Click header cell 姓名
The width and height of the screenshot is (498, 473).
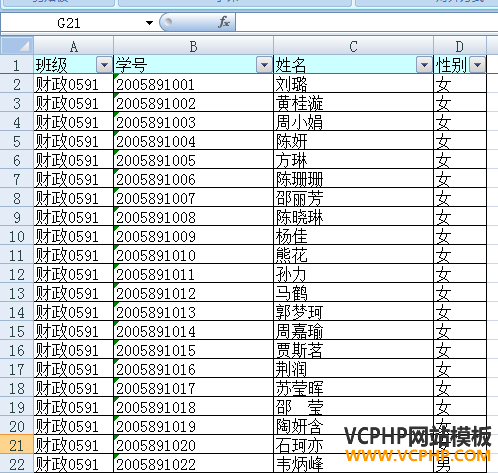(353, 65)
